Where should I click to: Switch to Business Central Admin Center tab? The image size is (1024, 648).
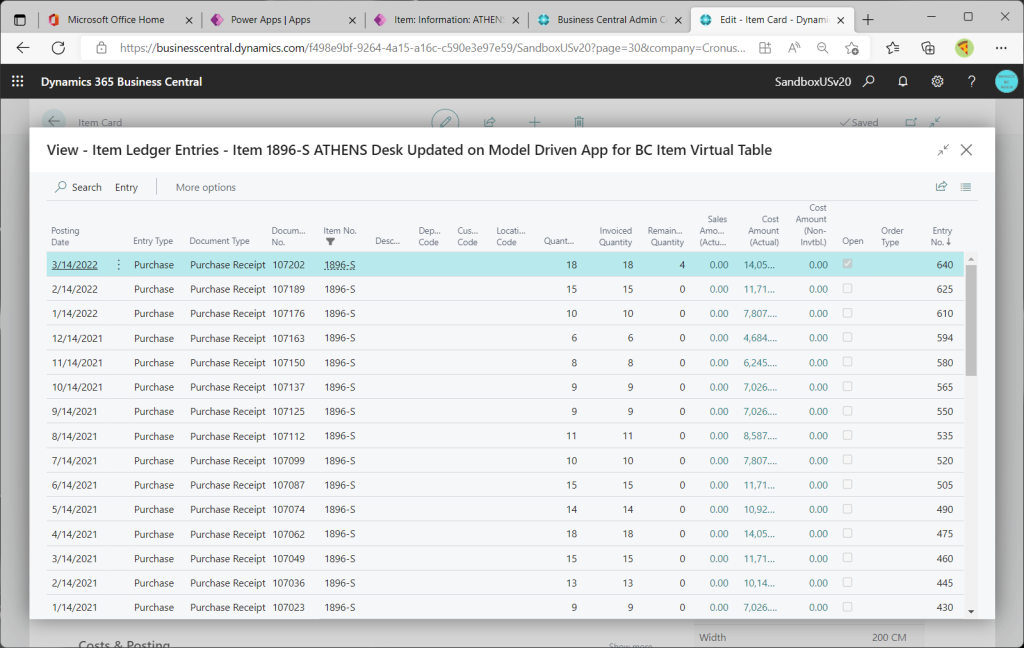611,20
